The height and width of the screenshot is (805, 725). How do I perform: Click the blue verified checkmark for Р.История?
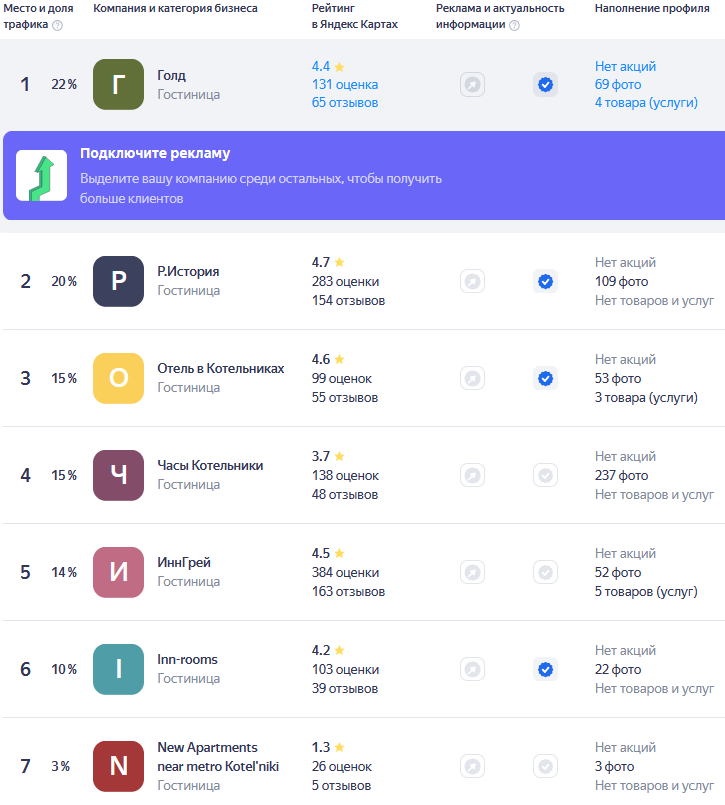(x=545, y=281)
